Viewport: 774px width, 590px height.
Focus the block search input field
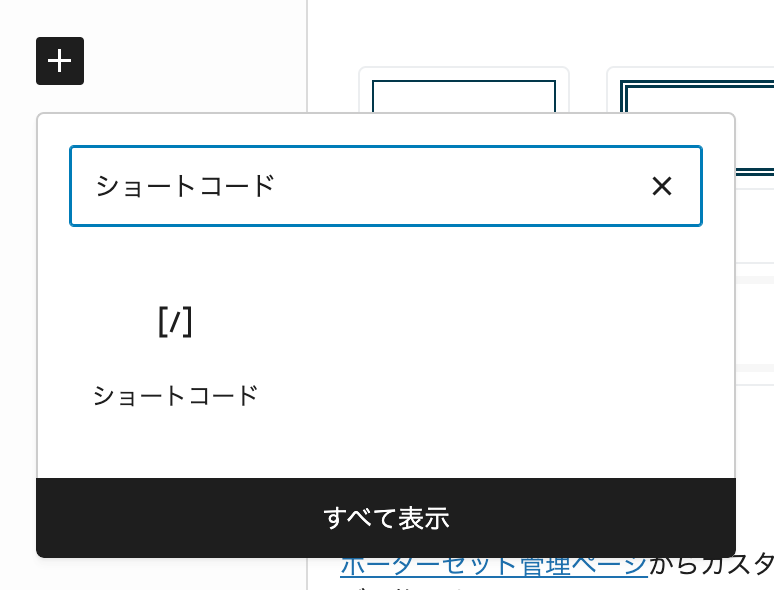pos(360,186)
